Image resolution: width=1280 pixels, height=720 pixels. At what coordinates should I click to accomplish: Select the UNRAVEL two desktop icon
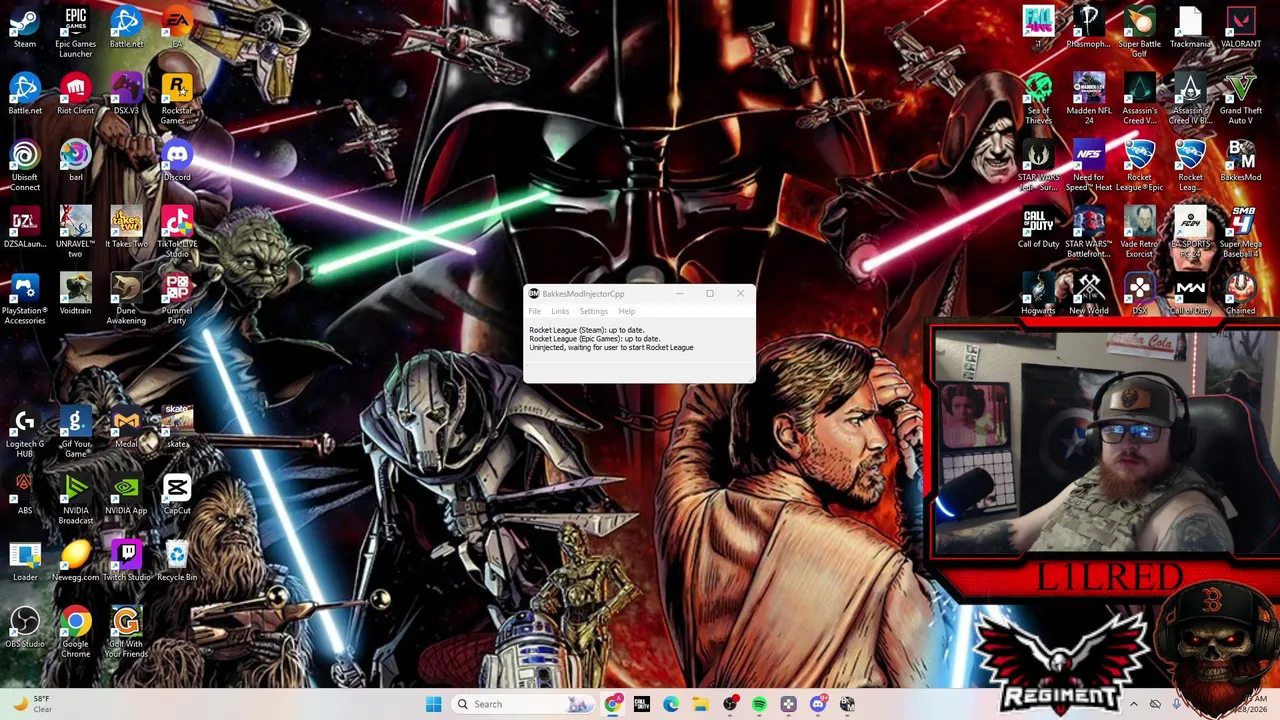(x=75, y=232)
